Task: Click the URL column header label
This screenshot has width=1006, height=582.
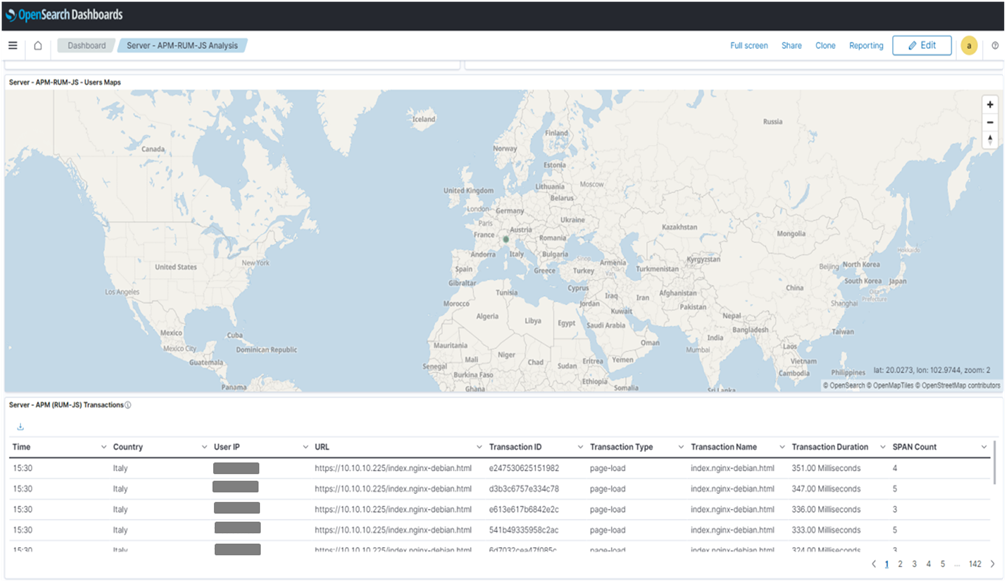Action: [321, 447]
